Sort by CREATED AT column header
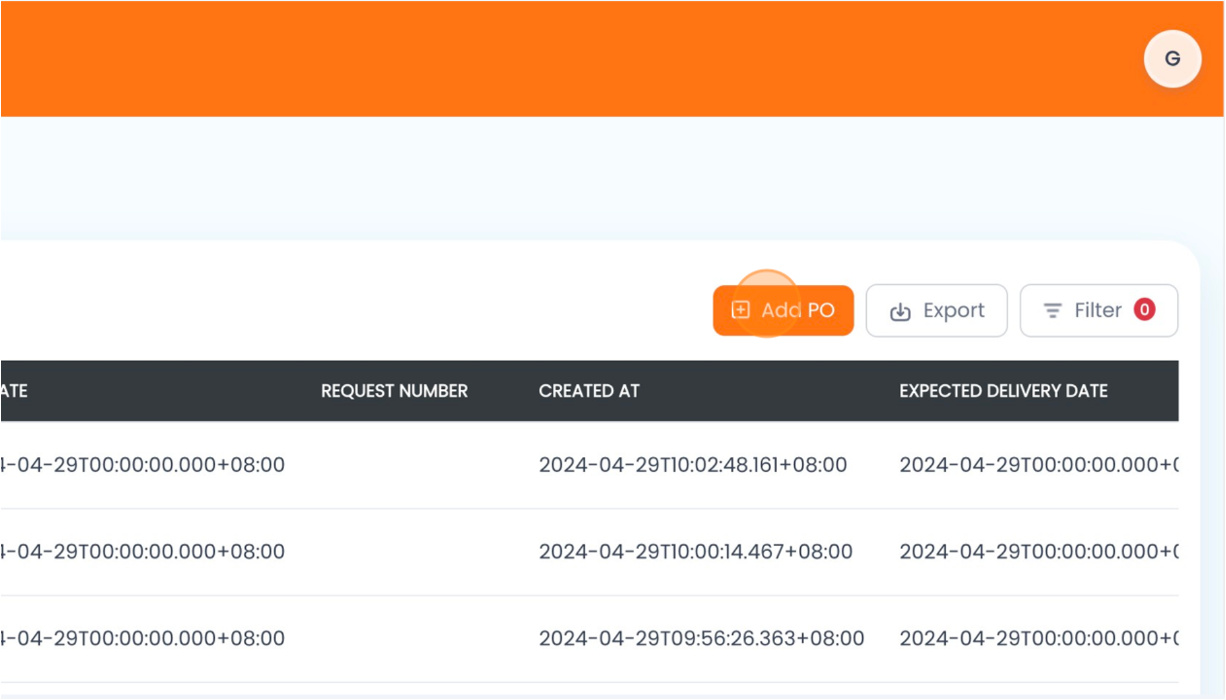The height and width of the screenshot is (700, 1226). pyautogui.click(x=588, y=391)
